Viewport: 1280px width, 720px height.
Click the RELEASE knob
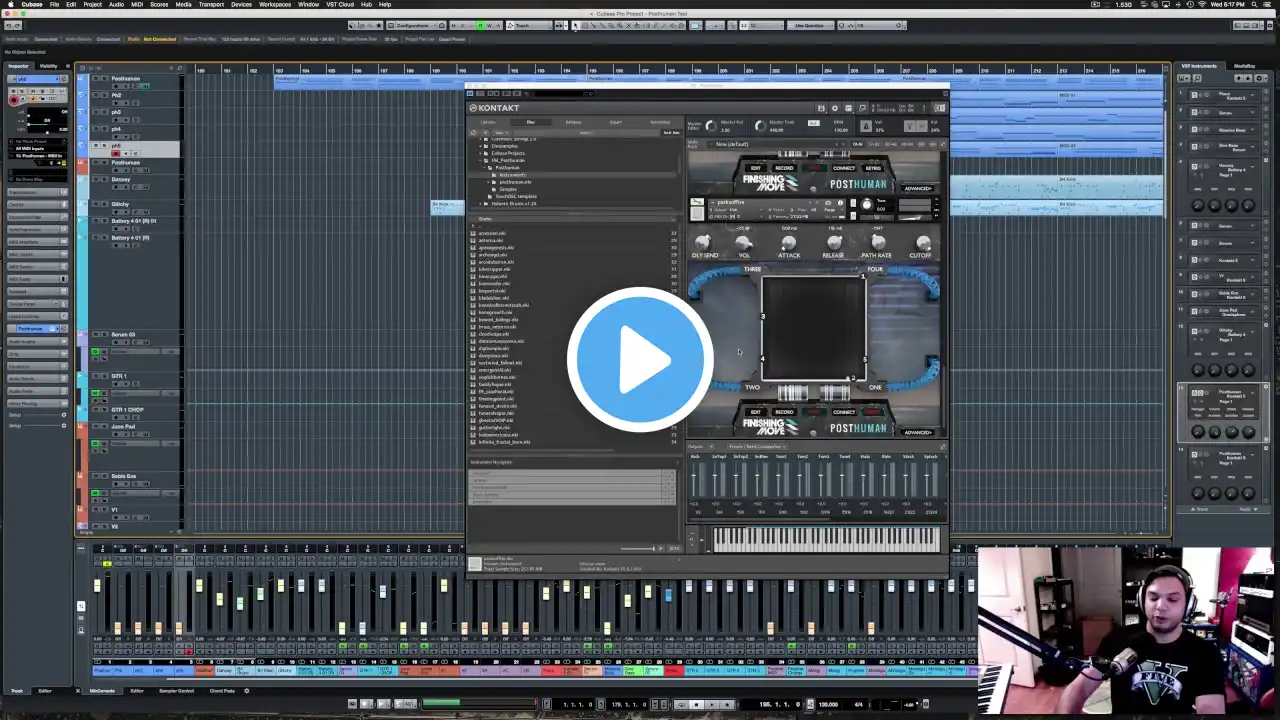point(833,243)
